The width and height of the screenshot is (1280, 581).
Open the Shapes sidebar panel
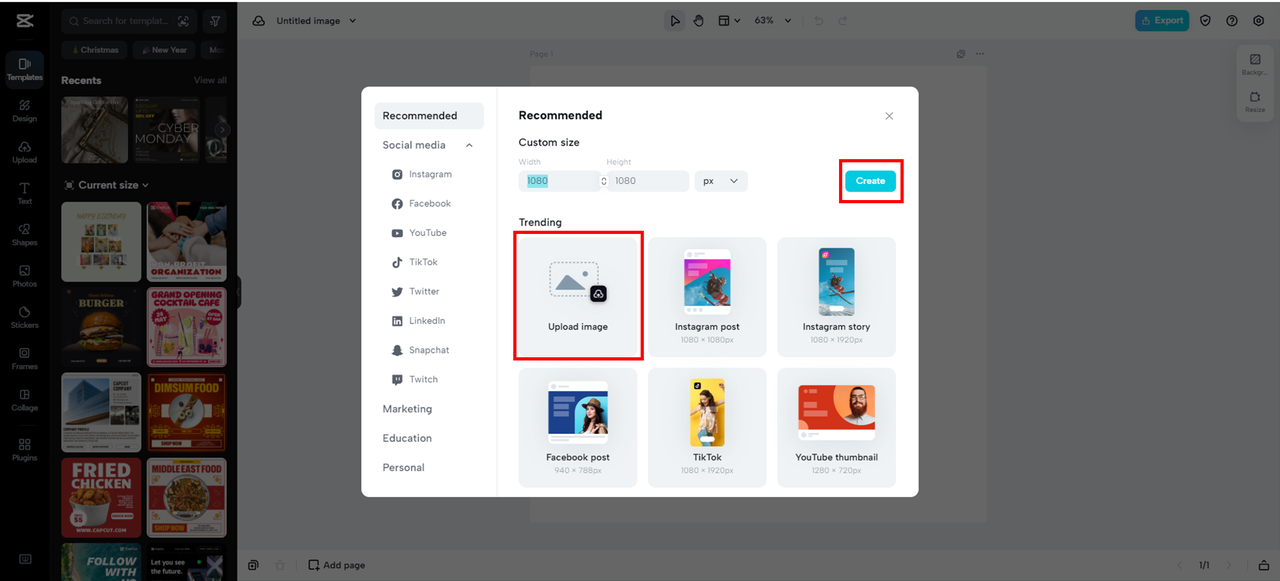pos(25,235)
